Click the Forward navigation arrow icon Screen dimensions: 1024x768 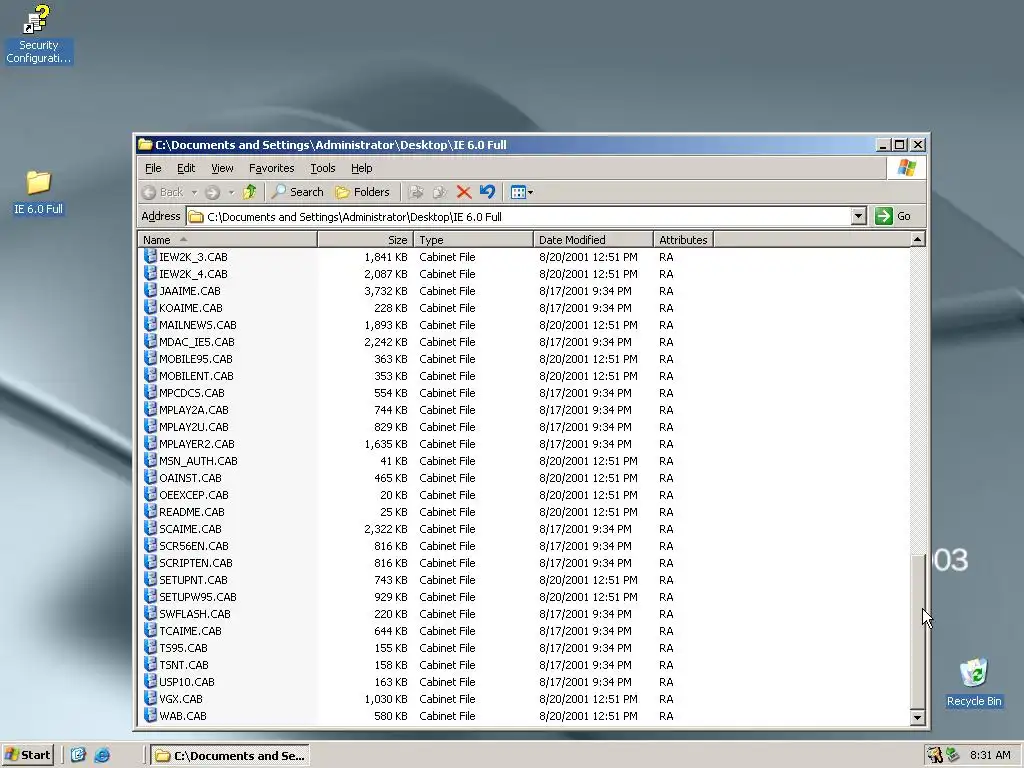[212, 192]
